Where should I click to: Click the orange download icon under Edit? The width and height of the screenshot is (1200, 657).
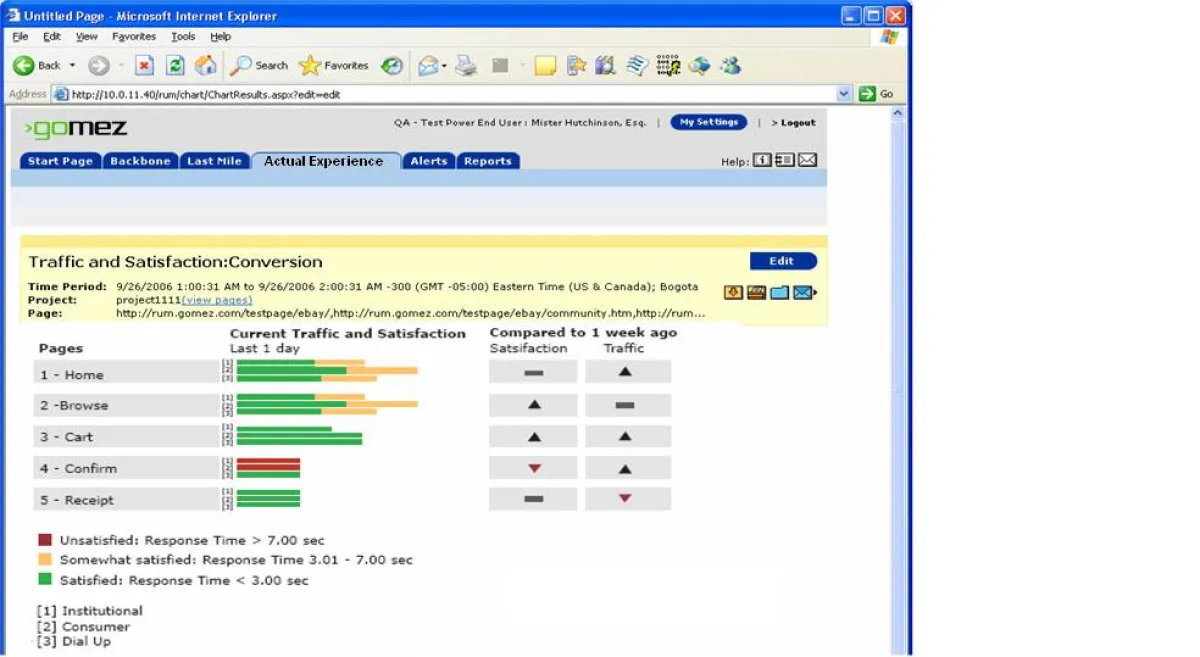click(x=733, y=292)
